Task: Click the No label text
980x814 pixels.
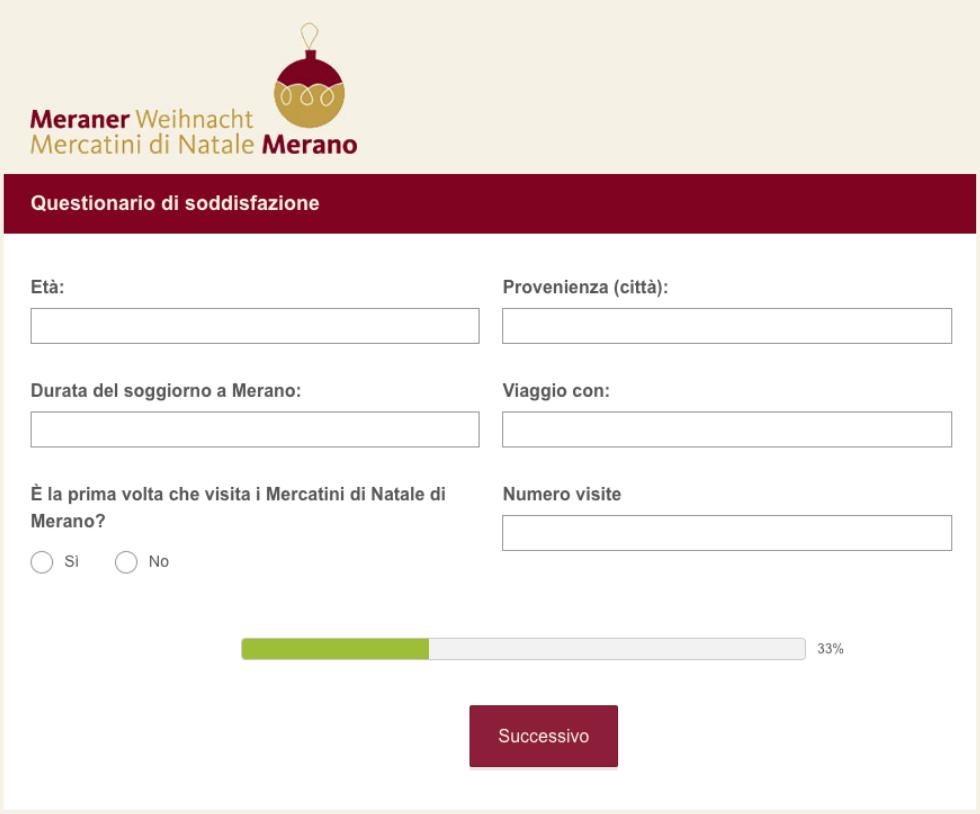Action: 159,561
